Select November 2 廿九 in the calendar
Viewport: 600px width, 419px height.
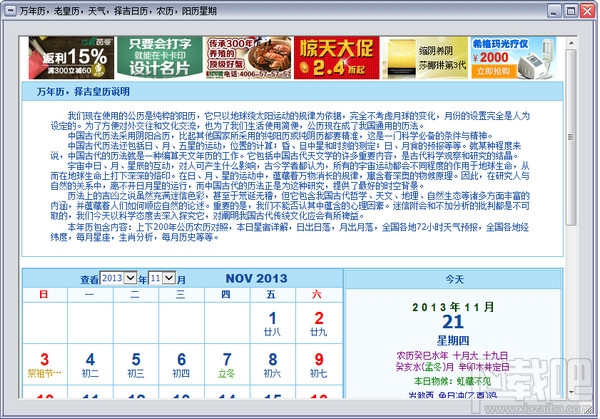tap(318, 323)
